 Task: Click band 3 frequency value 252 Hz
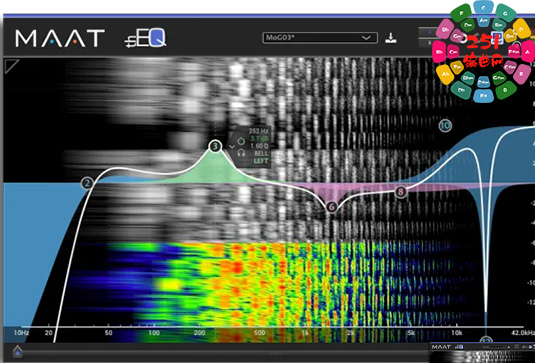258,131
